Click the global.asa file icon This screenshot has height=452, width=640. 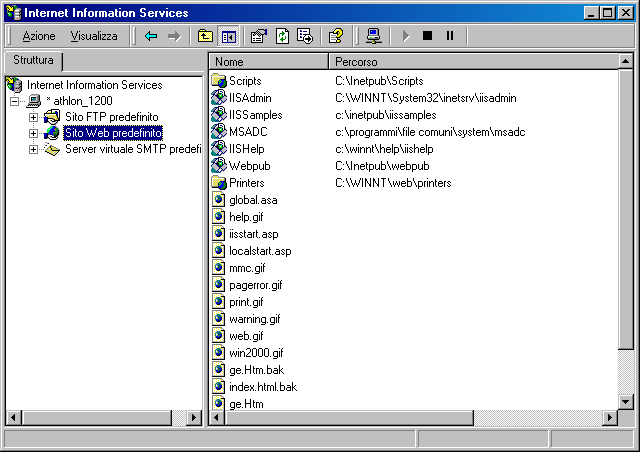[219, 200]
